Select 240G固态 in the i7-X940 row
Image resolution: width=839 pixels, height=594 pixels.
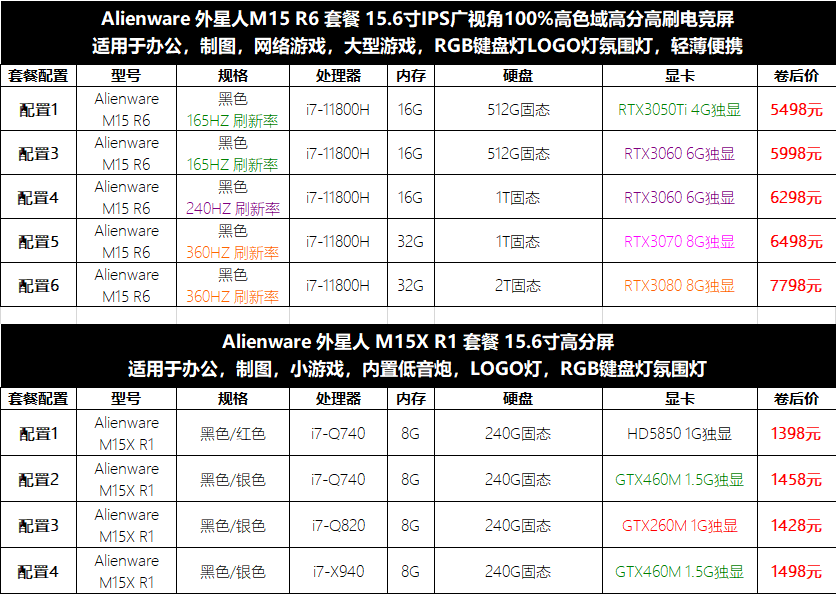[x=518, y=572]
